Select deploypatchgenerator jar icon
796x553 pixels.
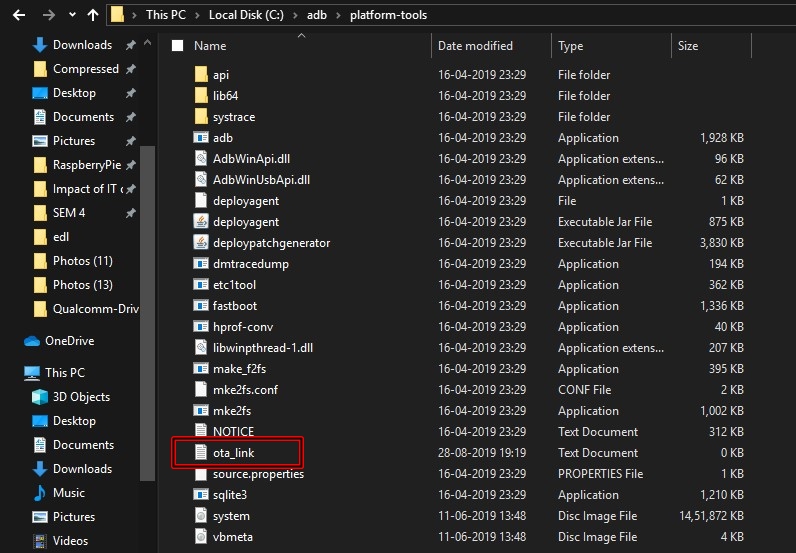(x=202, y=243)
